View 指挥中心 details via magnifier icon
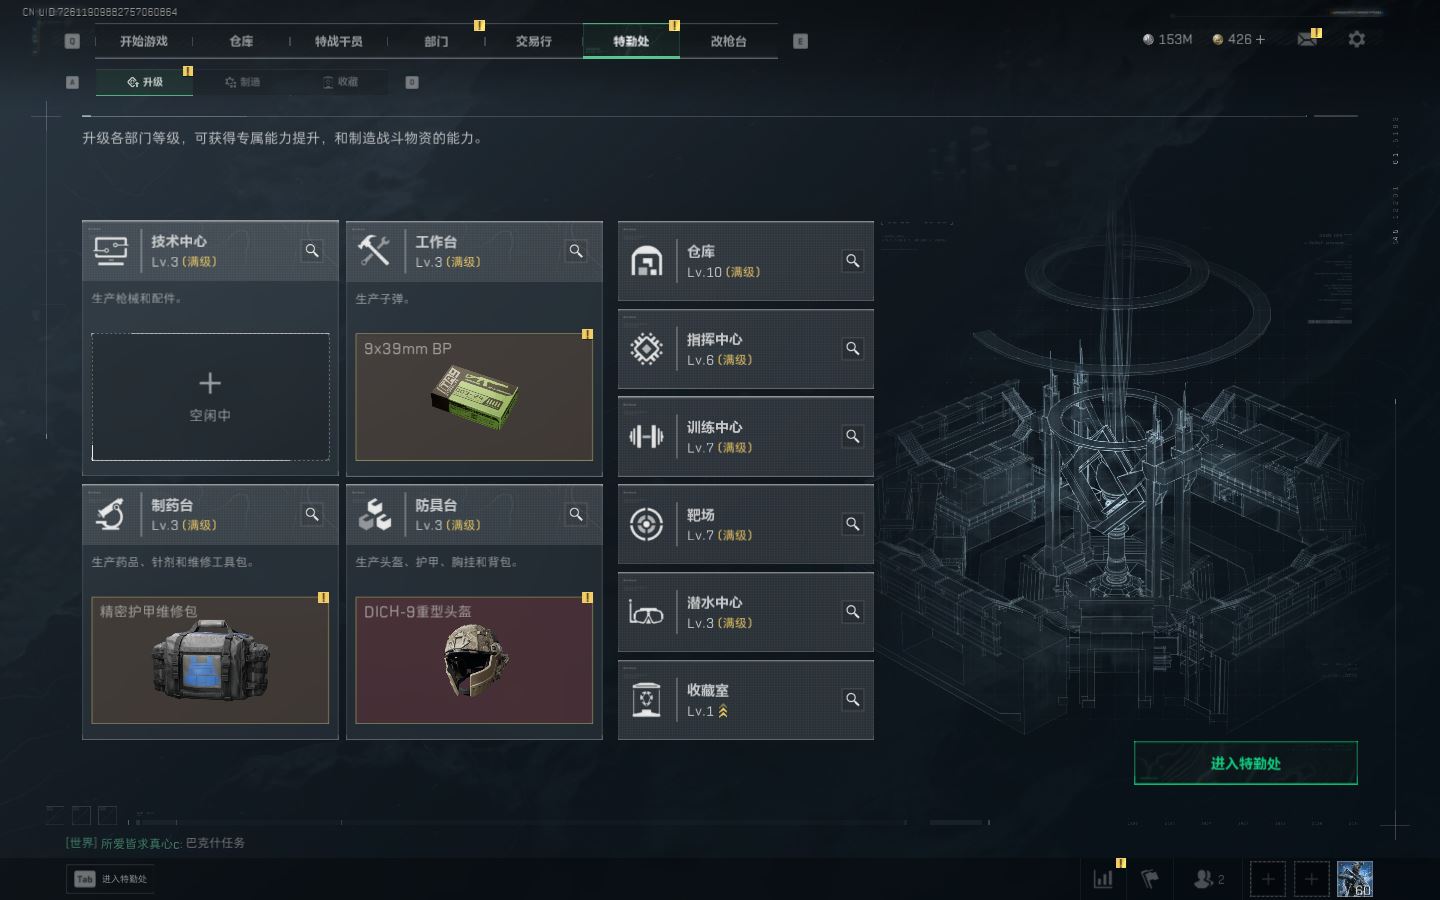This screenshot has height=900, width=1440. 853,349
